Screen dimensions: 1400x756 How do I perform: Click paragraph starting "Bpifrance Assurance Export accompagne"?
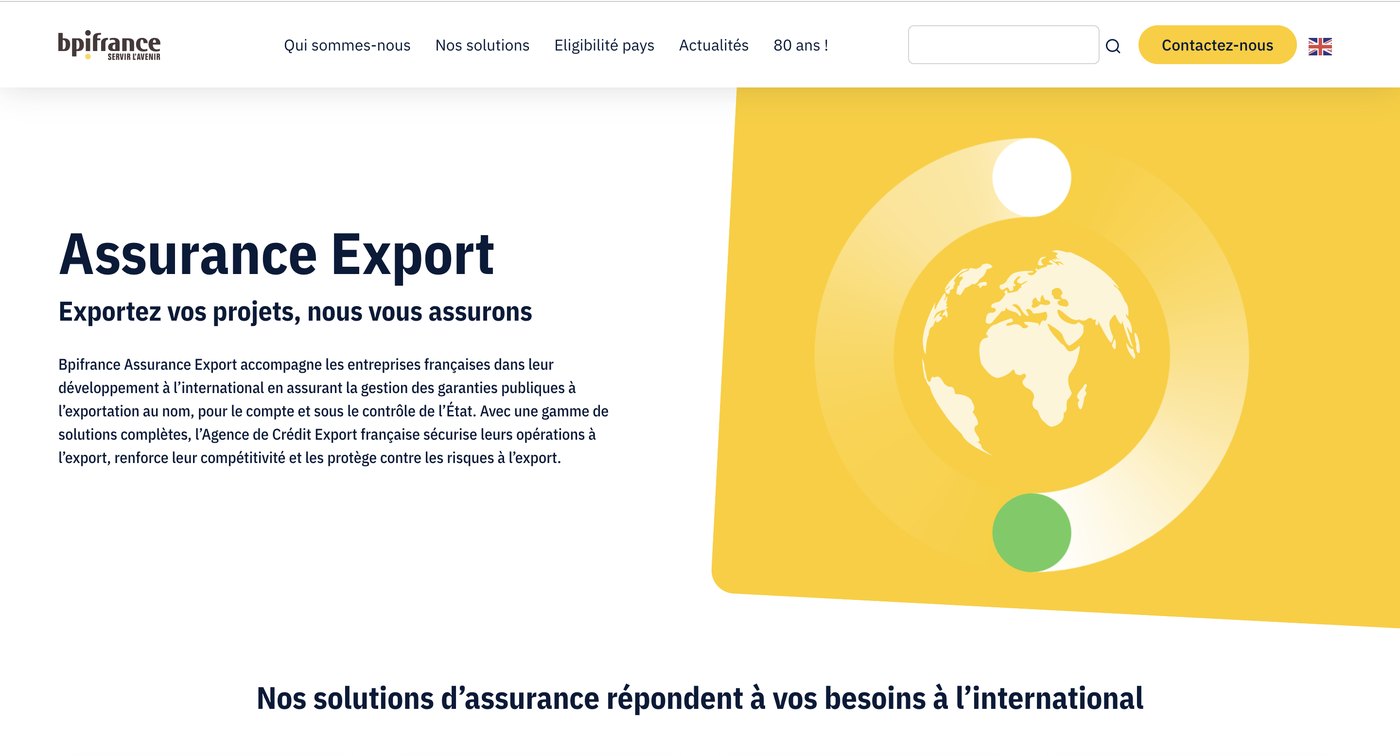point(334,411)
